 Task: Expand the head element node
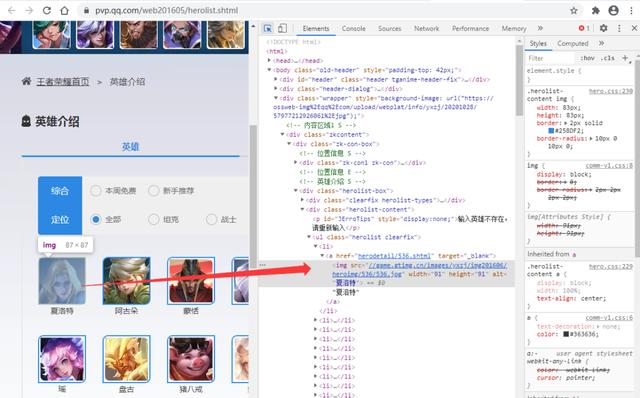point(269,60)
